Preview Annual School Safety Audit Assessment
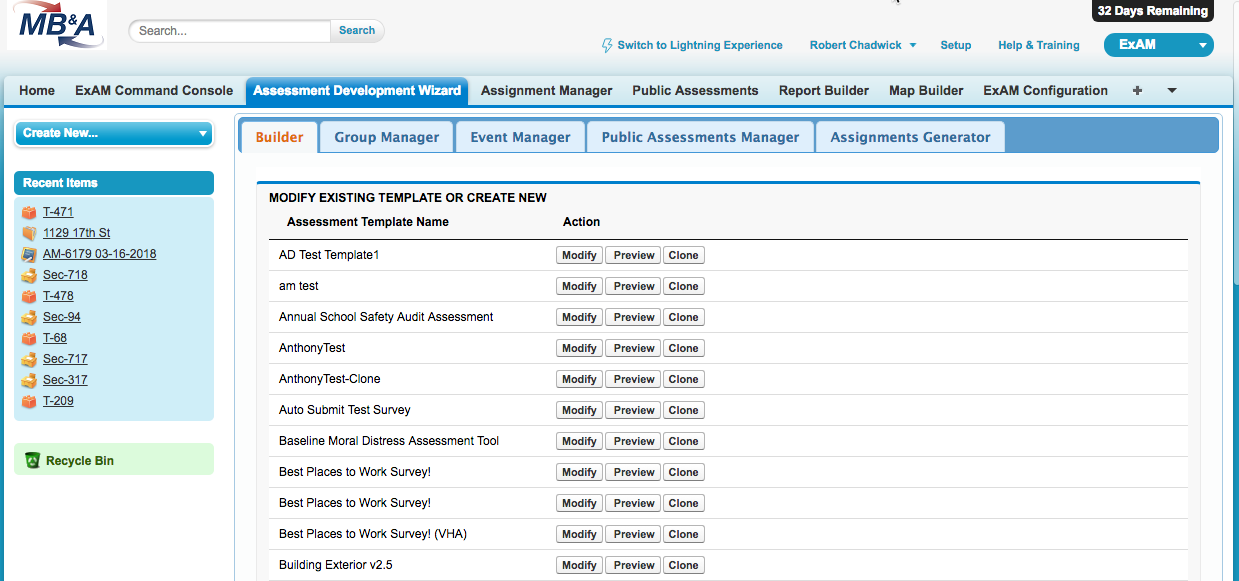 point(634,317)
